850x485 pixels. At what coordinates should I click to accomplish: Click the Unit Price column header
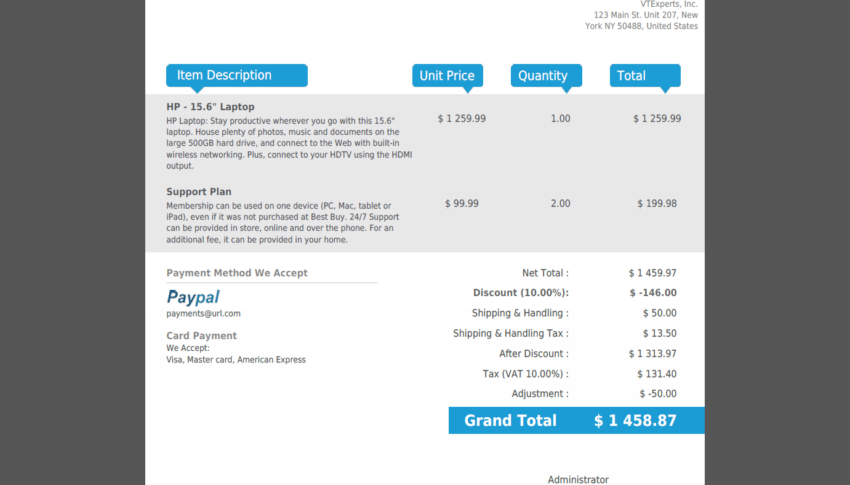[x=447, y=75]
